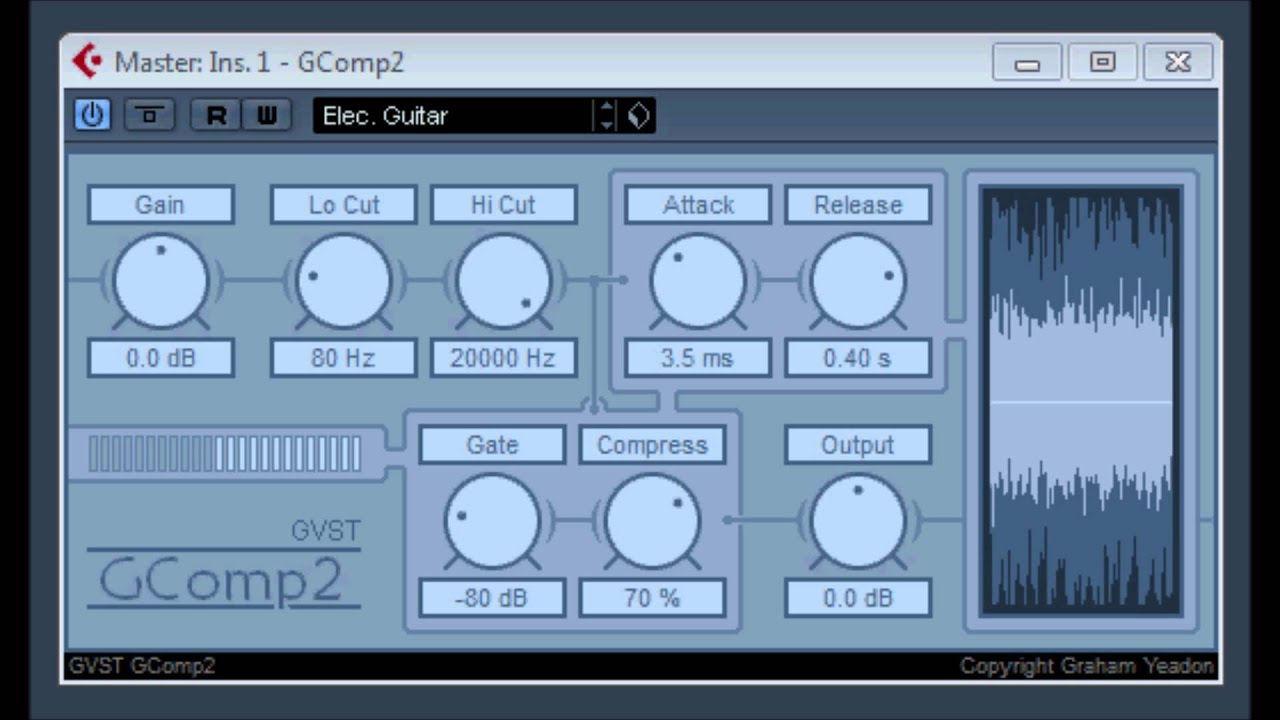Click the GComp2 logo text
The width and height of the screenshot is (1280, 720).
pos(222,580)
